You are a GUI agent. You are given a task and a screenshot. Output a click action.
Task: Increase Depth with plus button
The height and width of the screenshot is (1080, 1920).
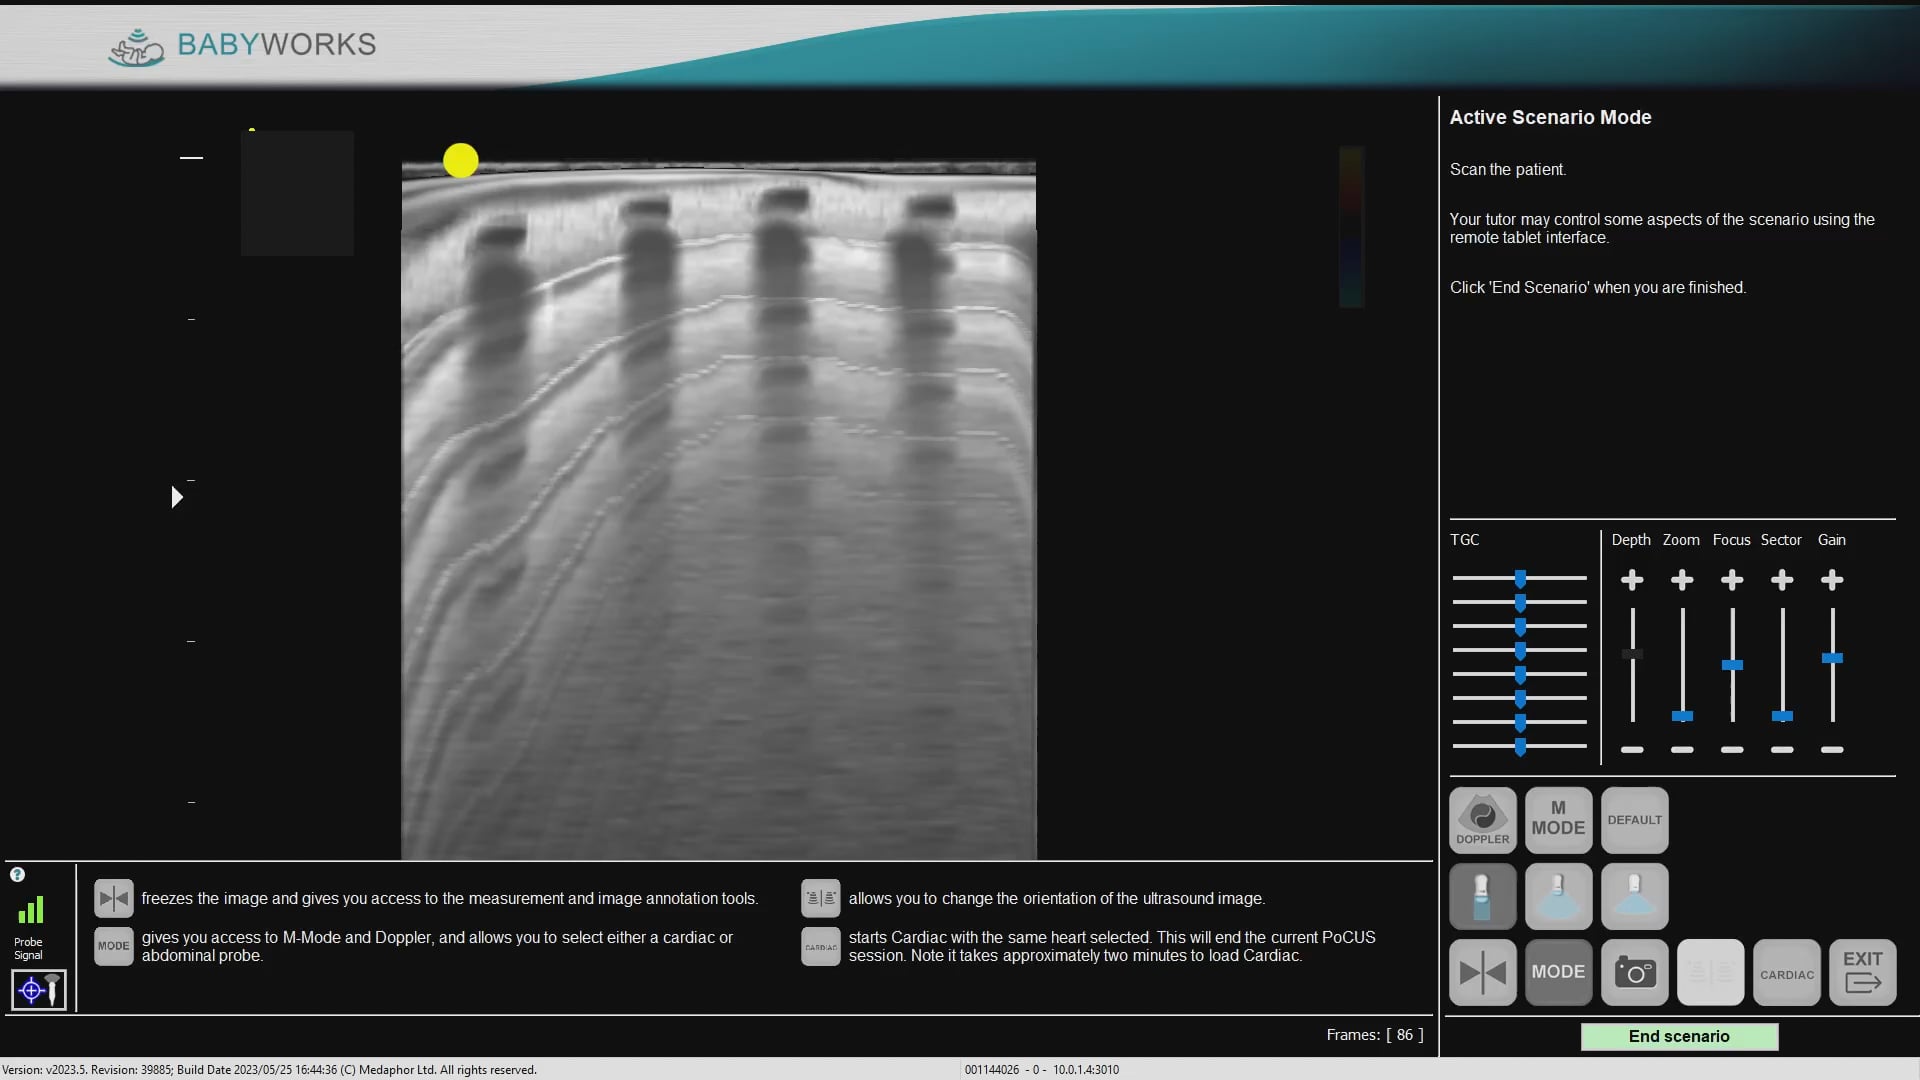tap(1632, 580)
